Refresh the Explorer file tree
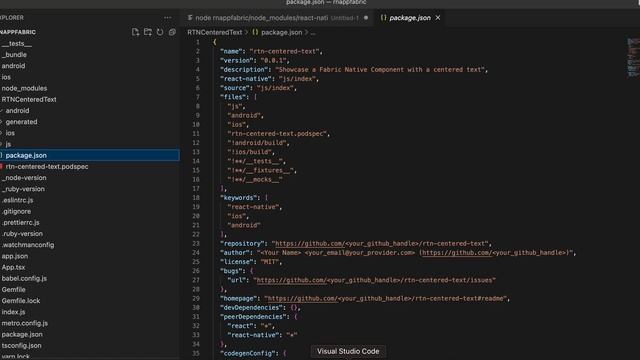The image size is (640, 360). 160,32
